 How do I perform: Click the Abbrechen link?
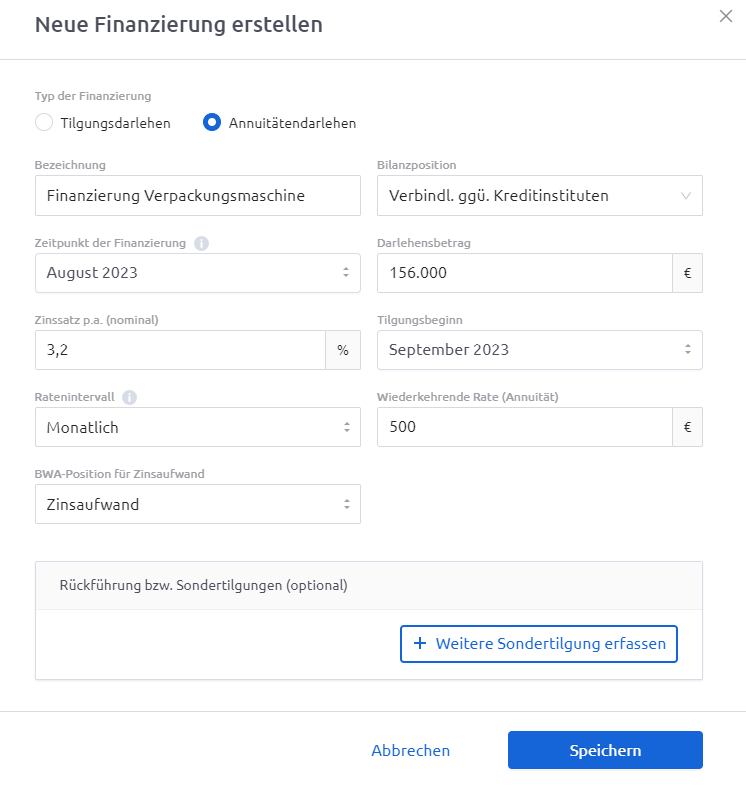(410, 750)
